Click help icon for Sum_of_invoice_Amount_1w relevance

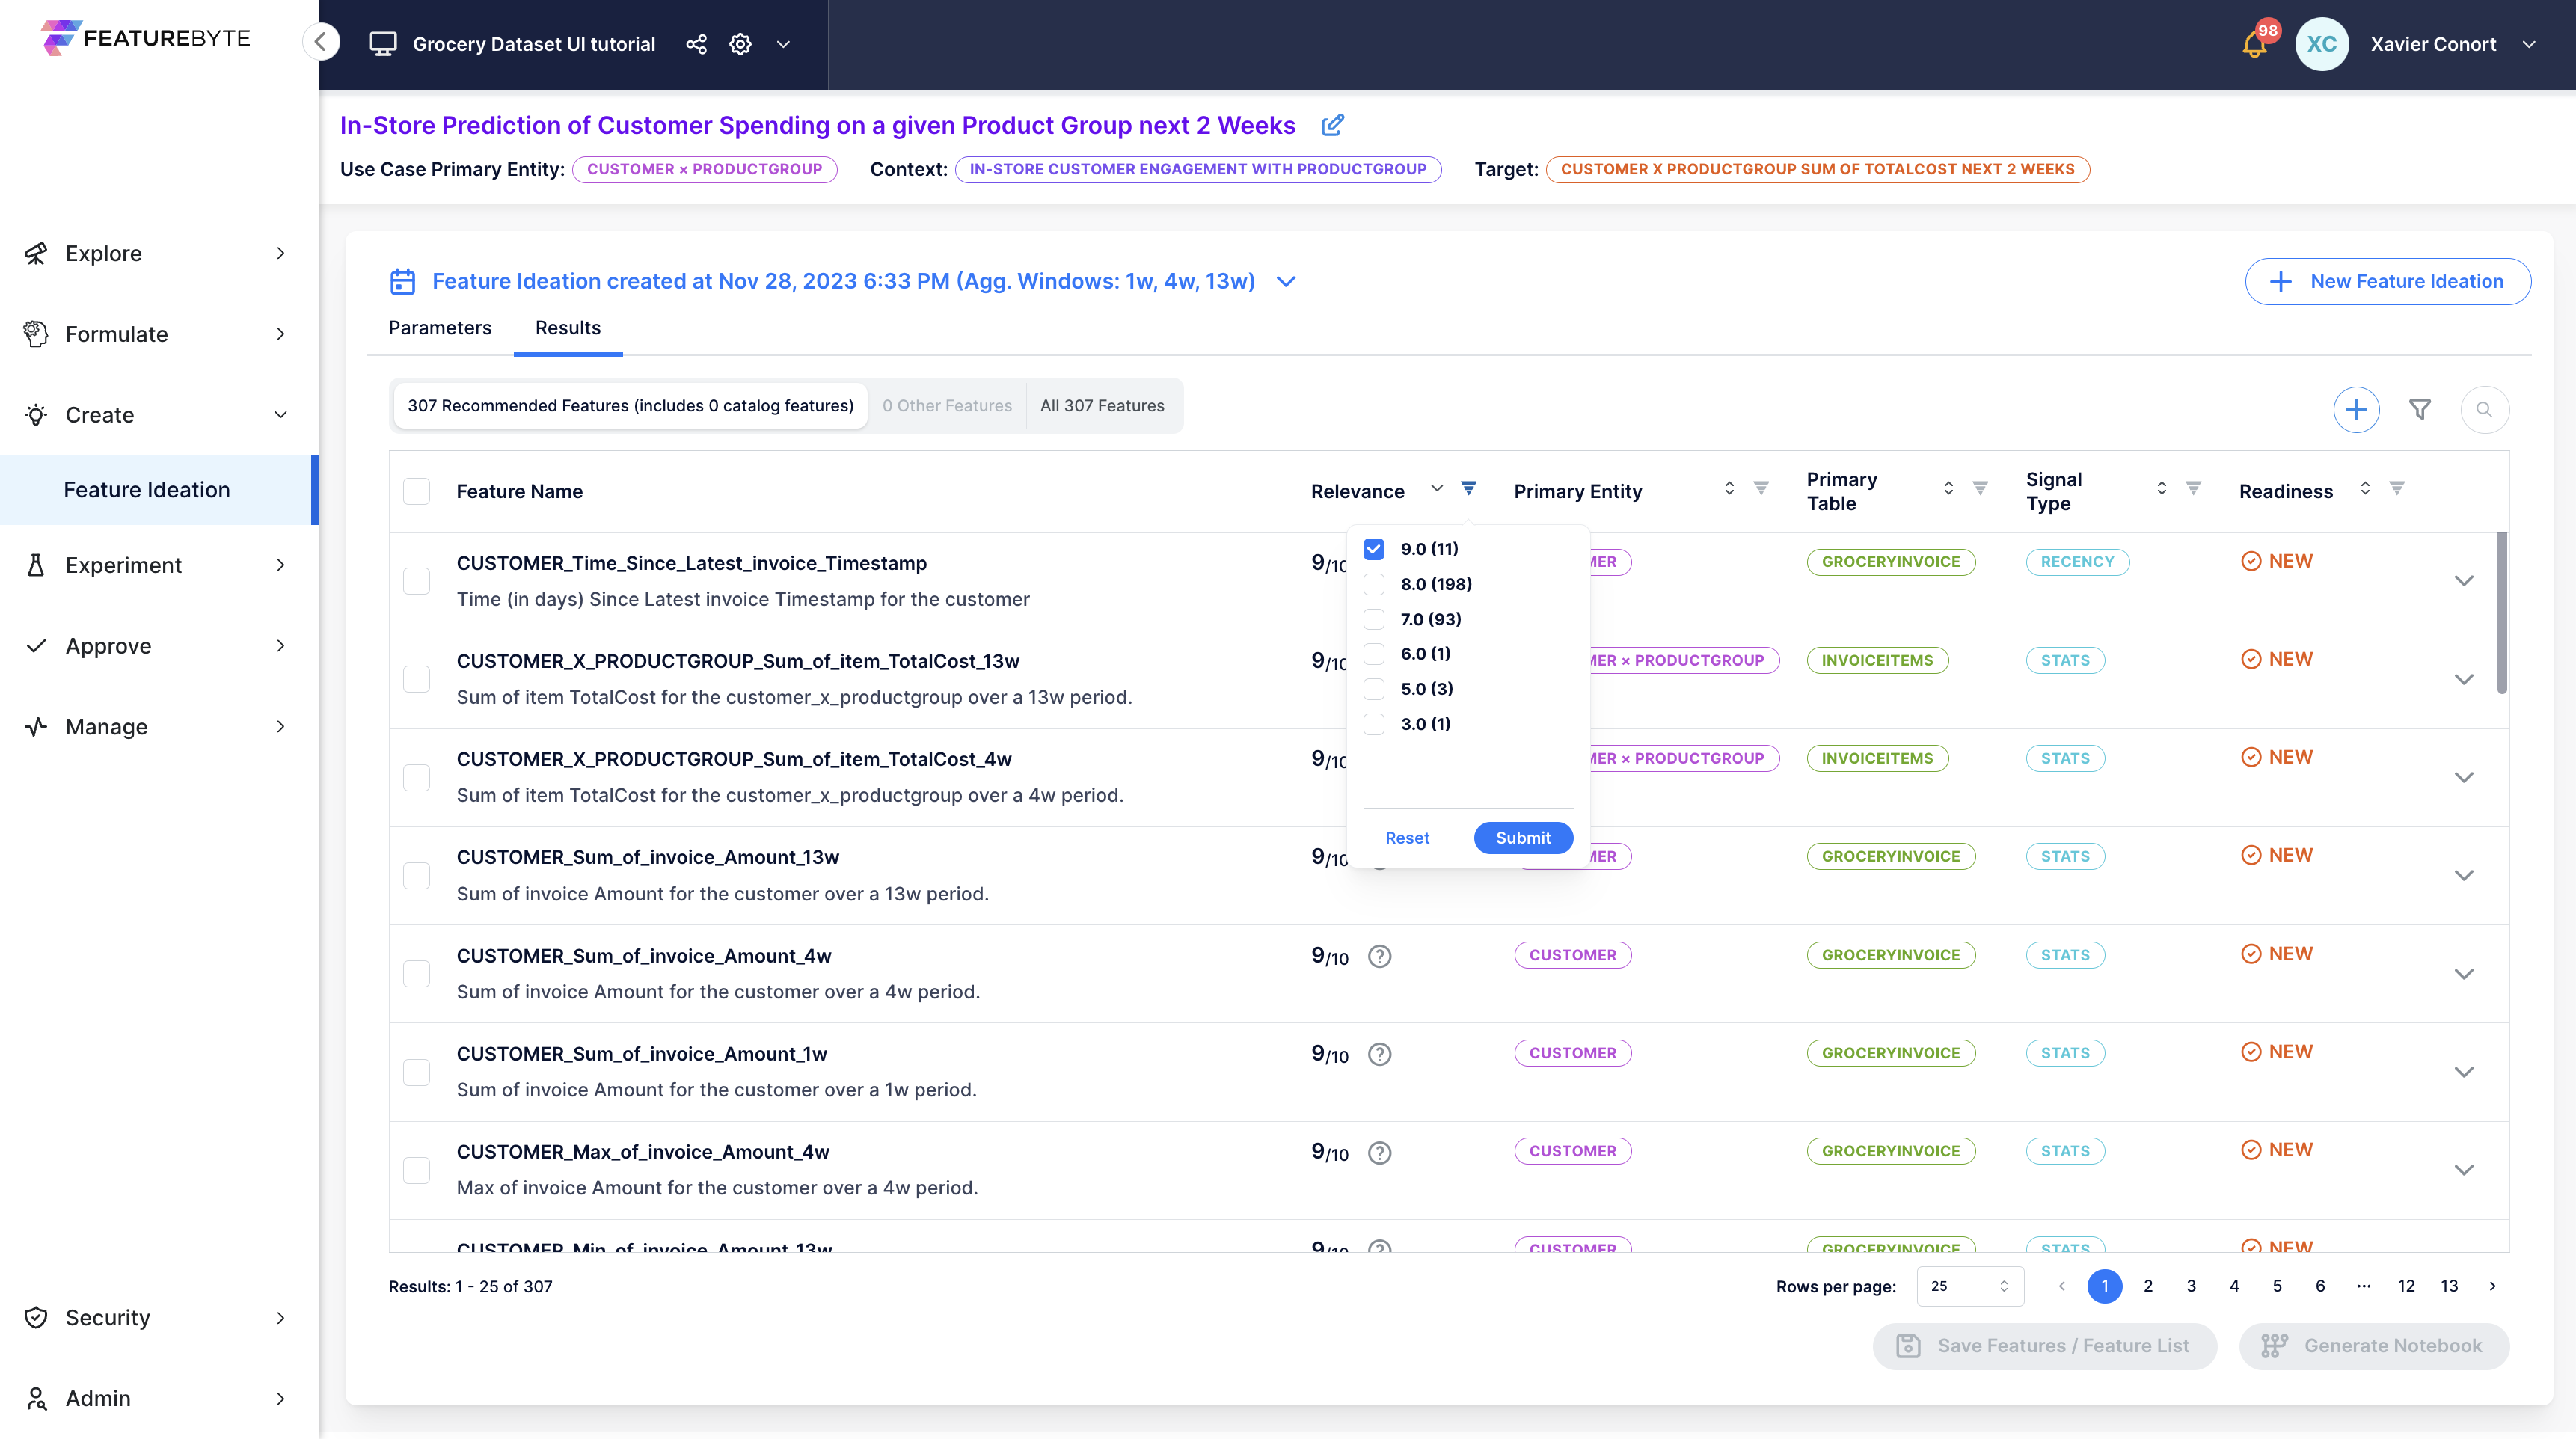[x=1379, y=1054]
